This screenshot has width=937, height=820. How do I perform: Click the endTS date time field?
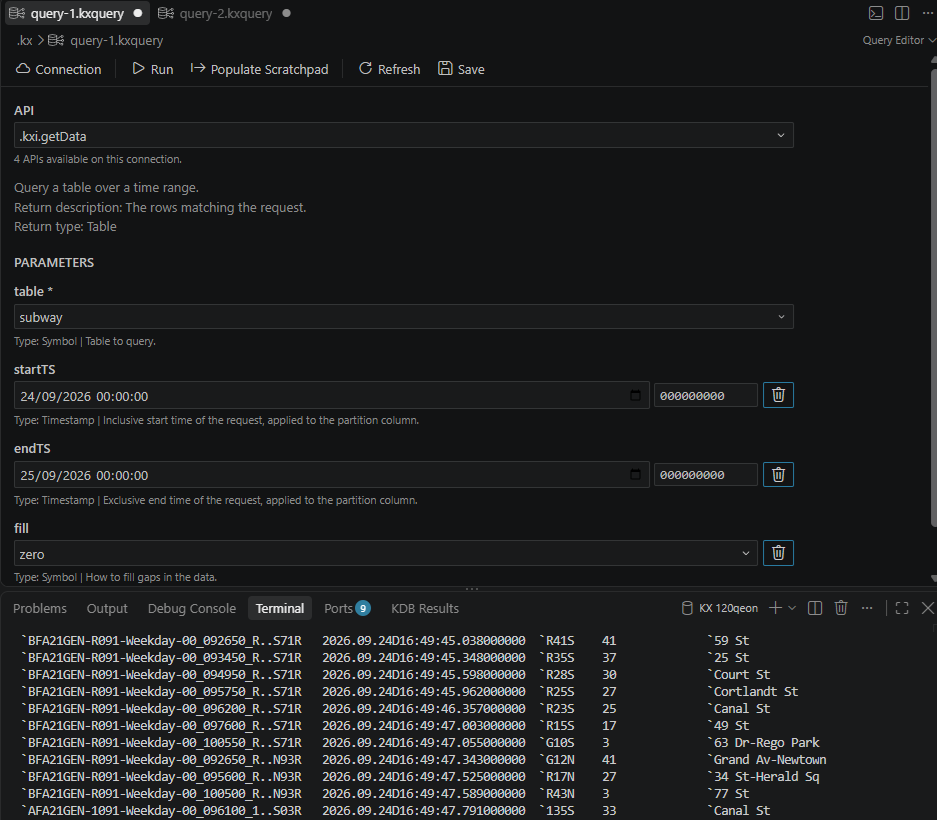(x=332, y=475)
